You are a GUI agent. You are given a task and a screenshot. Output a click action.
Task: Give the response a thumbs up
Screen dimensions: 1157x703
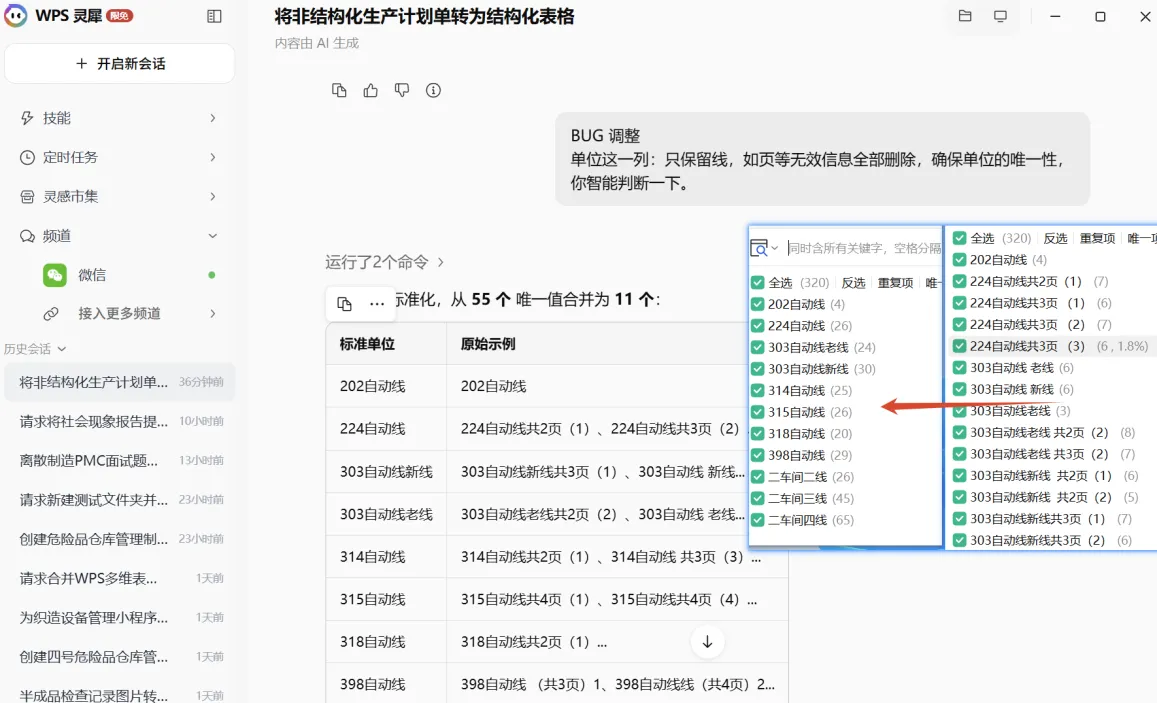coord(370,90)
